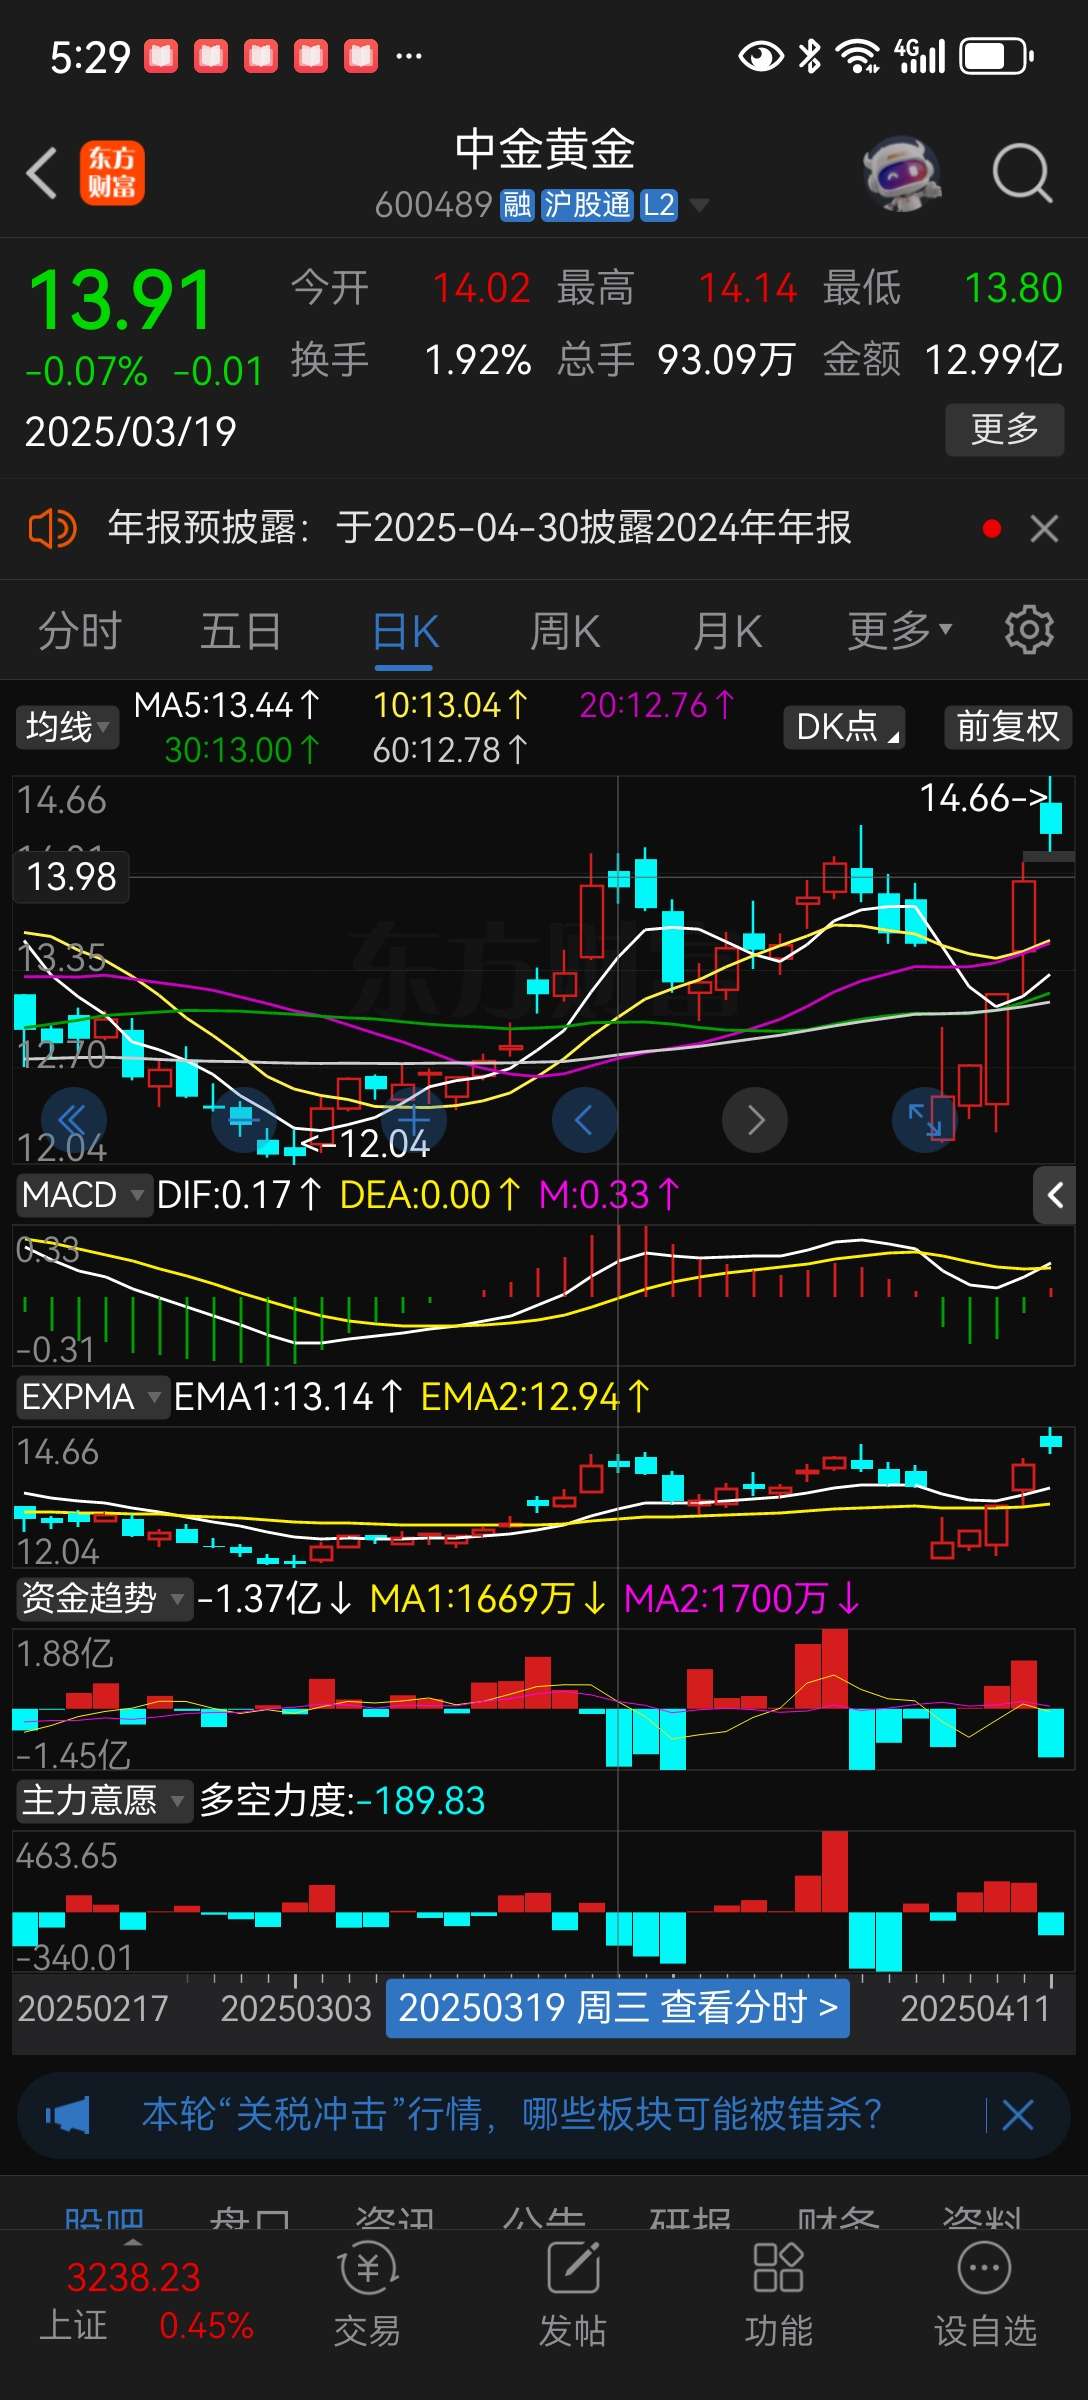Change 前复权 adjustment setting
Screen dimensions: 1088x2400
coord(1008,727)
